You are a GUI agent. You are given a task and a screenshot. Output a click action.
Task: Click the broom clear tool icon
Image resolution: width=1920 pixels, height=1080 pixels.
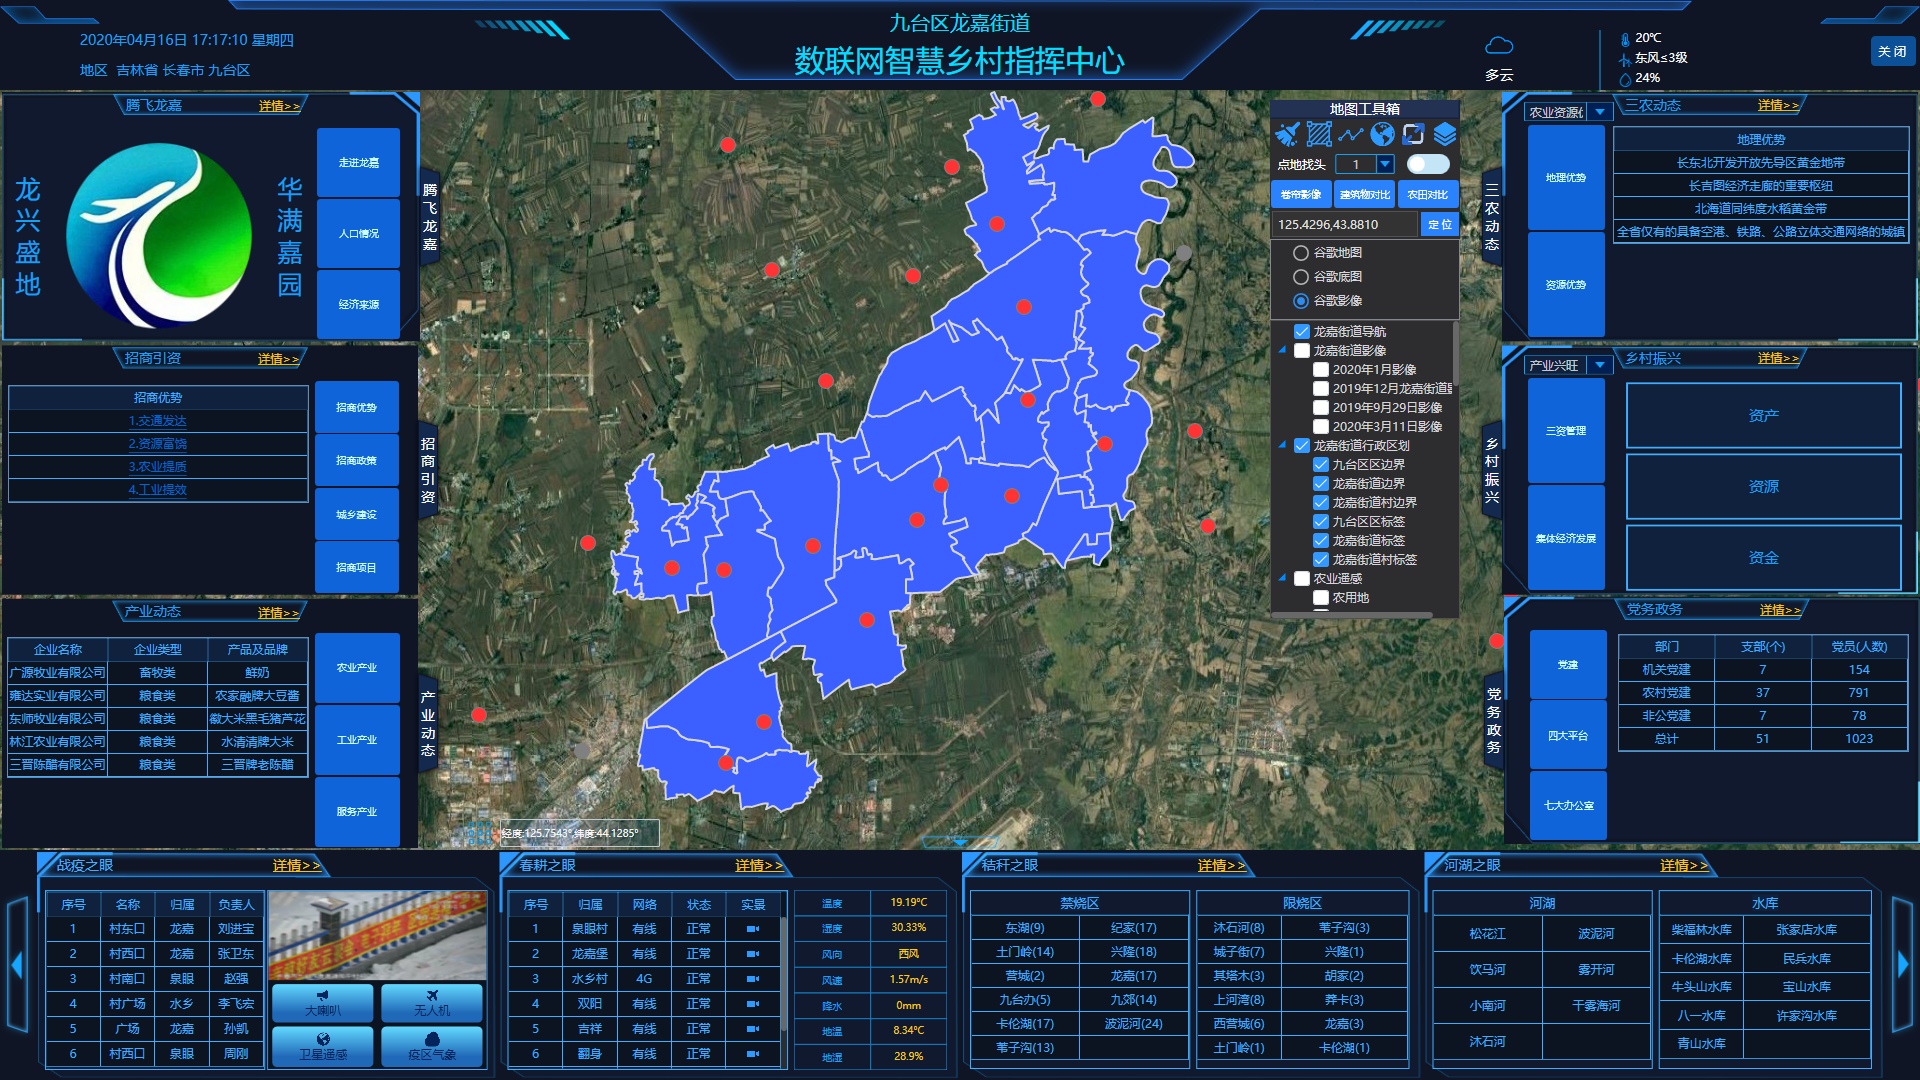[1288, 134]
